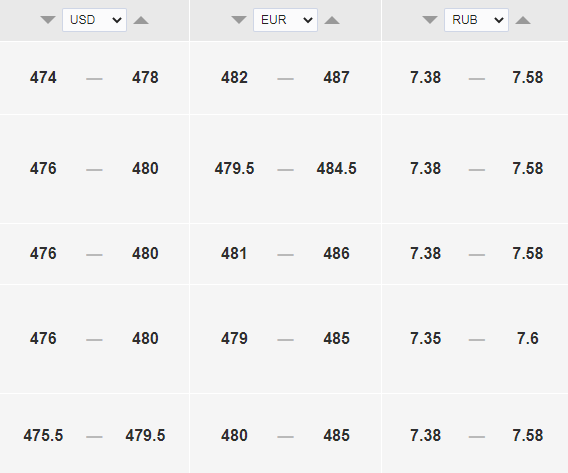The height and width of the screenshot is (473, 568).
Task: Sort USD column ascending with up arrow
Action: (141, 20)
